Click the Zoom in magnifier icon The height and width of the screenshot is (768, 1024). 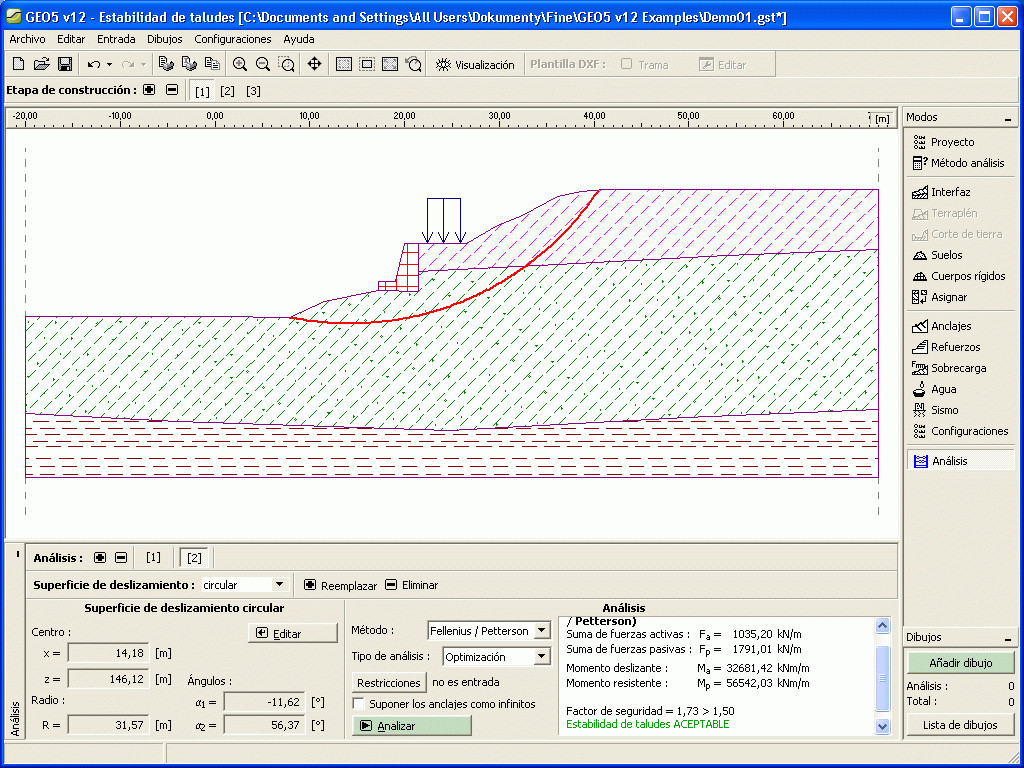point(240,64)
